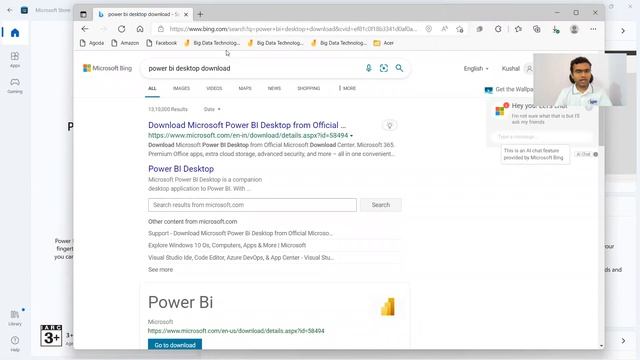Open the Edge home page
This screenshot has height=360, width=640.
coord(140,29)
